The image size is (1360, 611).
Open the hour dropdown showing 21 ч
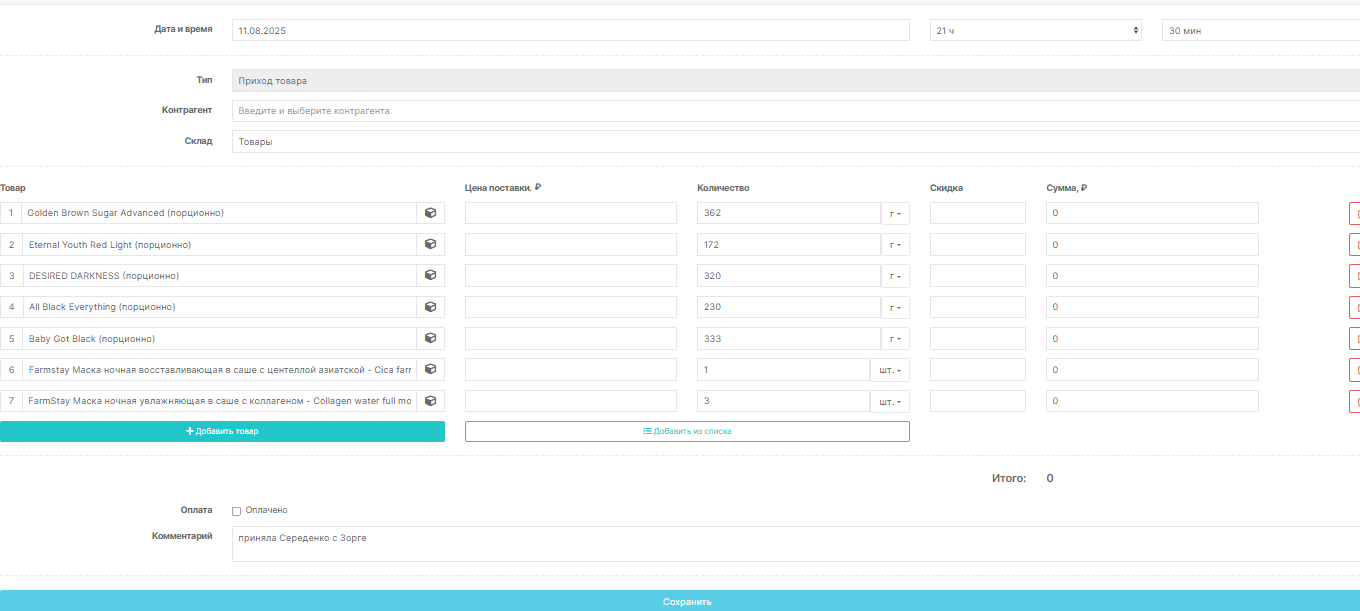[1036, 31]
